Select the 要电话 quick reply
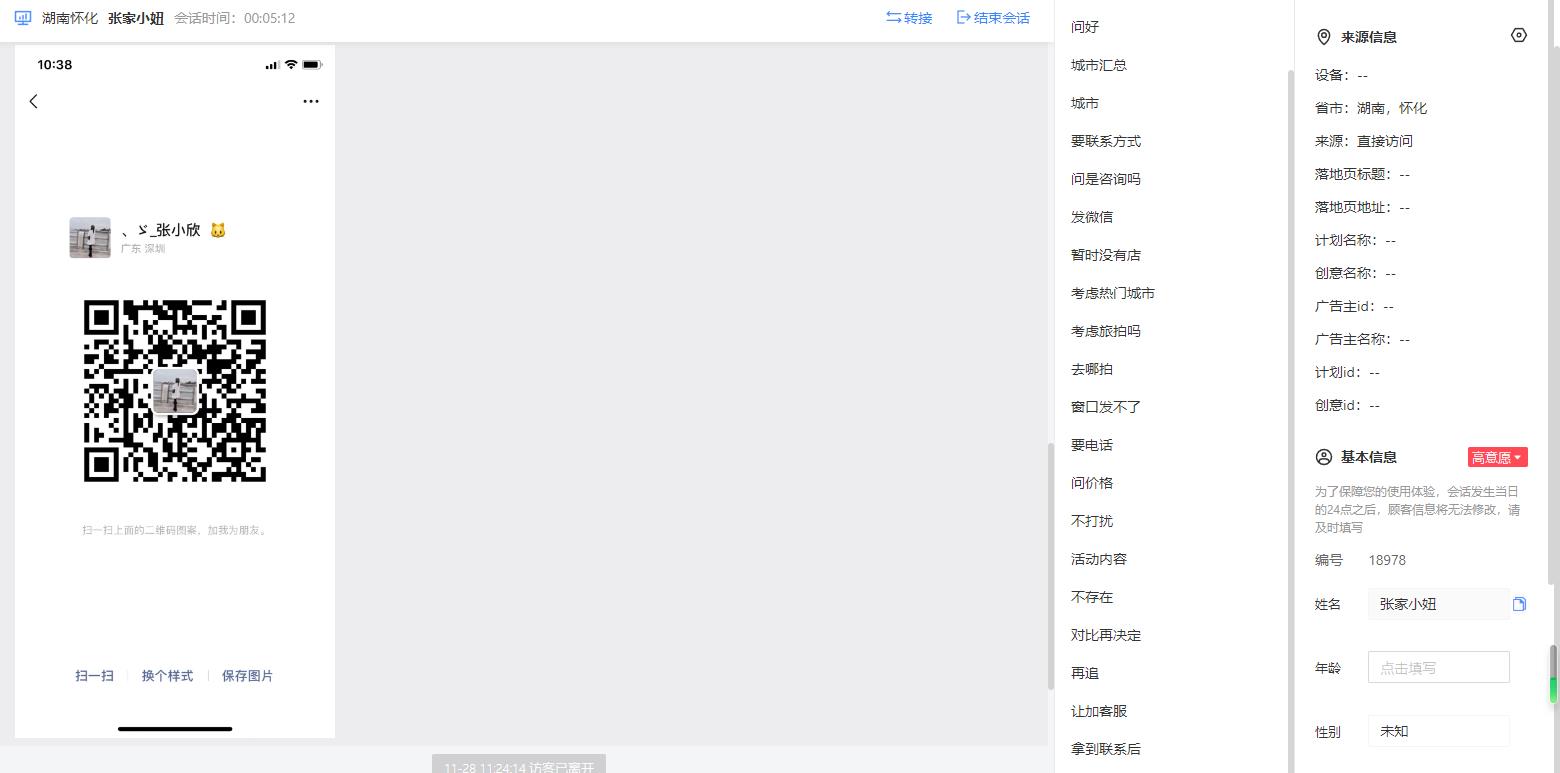This screenshot has width=1560, height=773. (x=1092, y=445)
